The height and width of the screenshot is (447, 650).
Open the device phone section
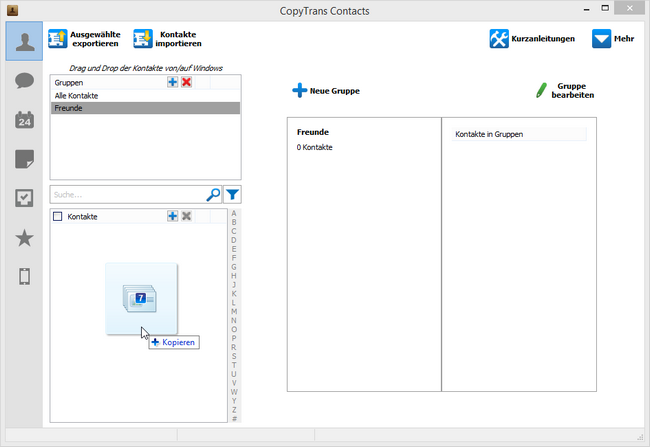coord(24,276)
